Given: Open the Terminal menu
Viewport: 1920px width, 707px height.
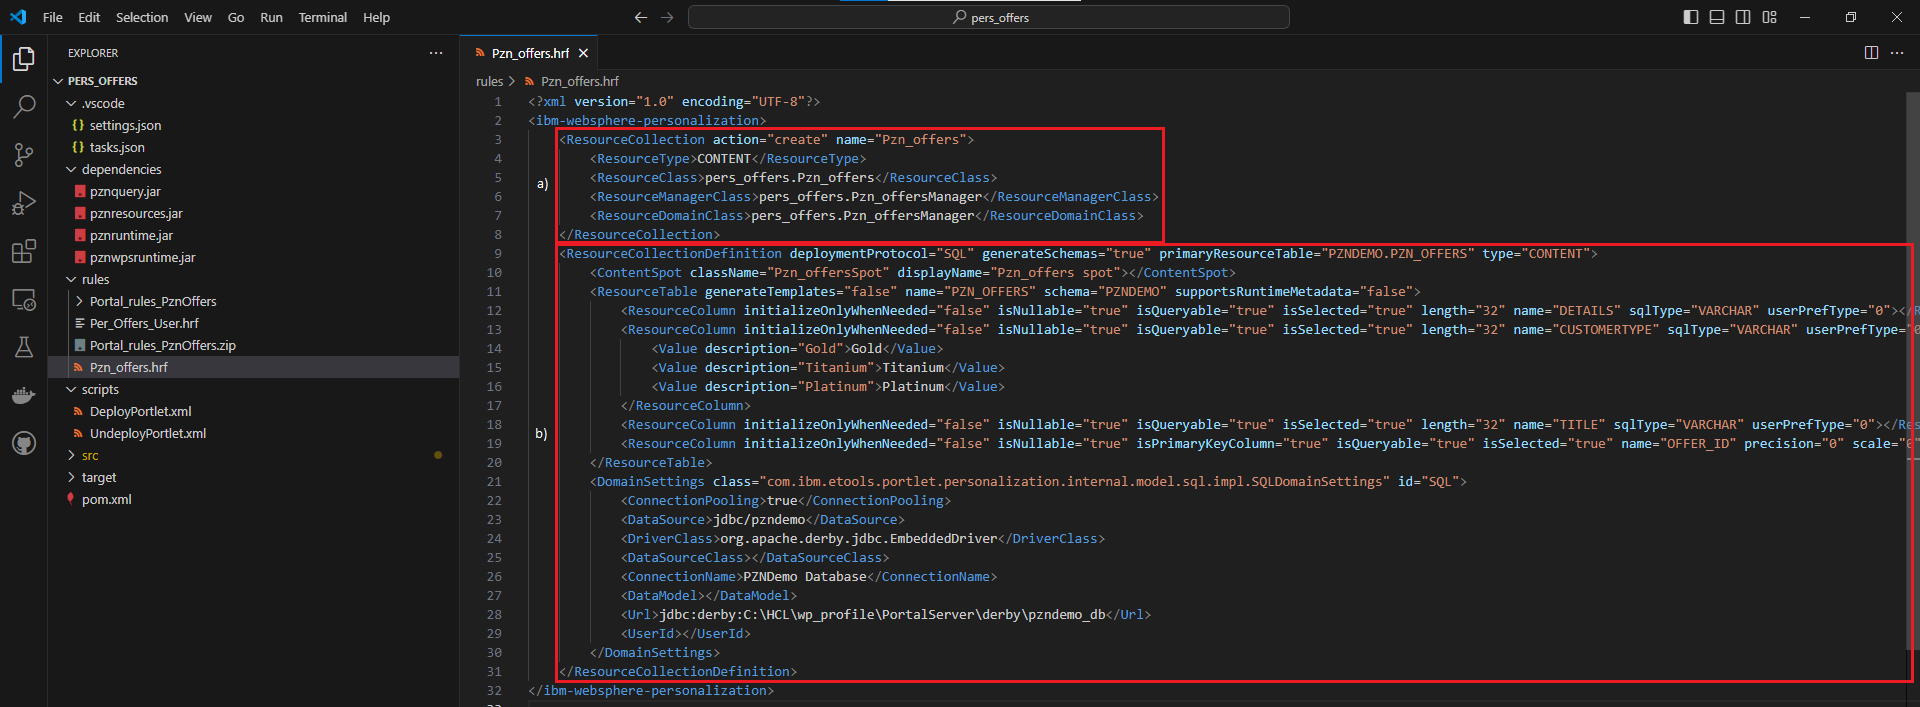Looking at the screenshot, I should pyautogui.click(x=322, y=17).
